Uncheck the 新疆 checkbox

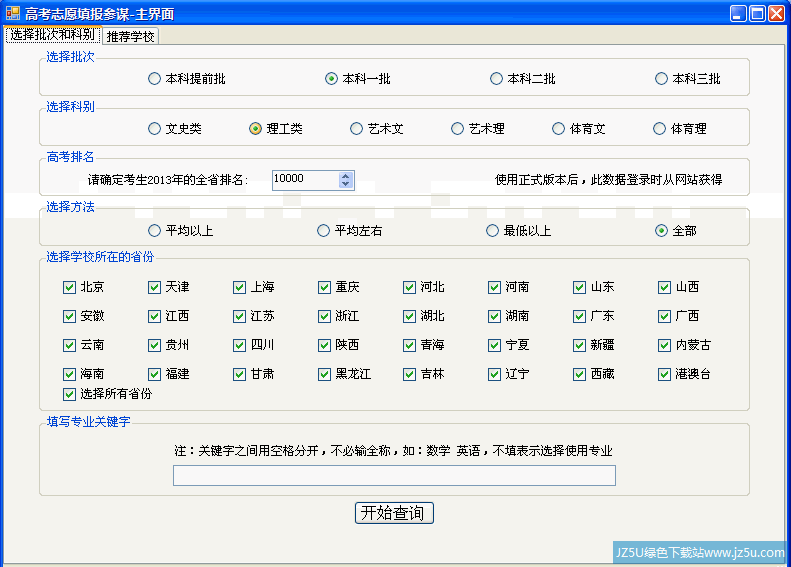coord(579,346)
